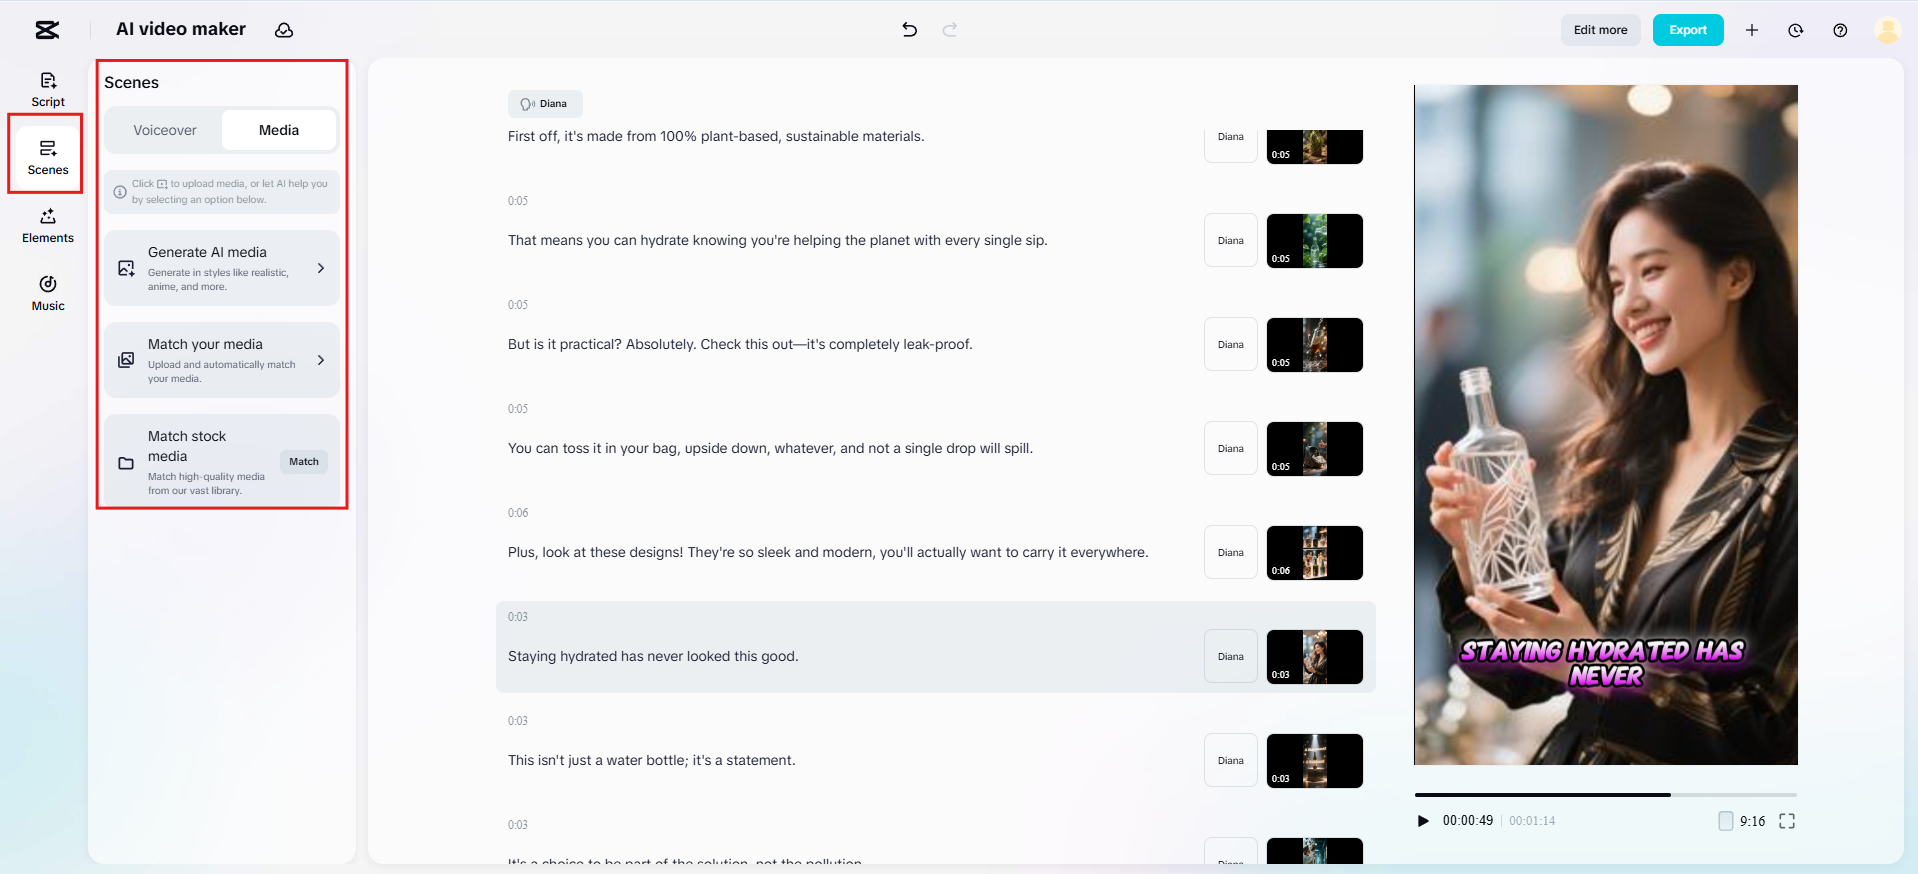The image size is (1918, 874).
Task: Open the Elements panel in sidebar
Action: coord(48,225)
